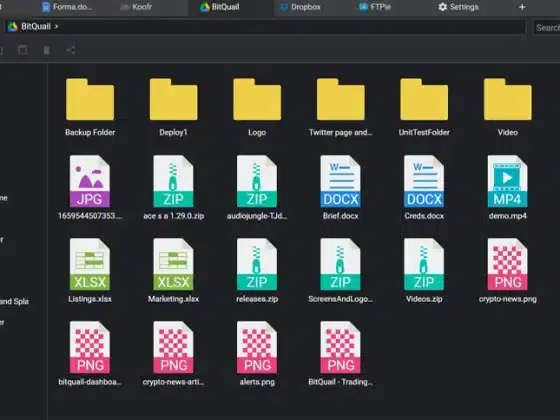Open the Twitter page and... folder icon
Viewport: 560px width, 420px height.
click(x=341, y=99)
